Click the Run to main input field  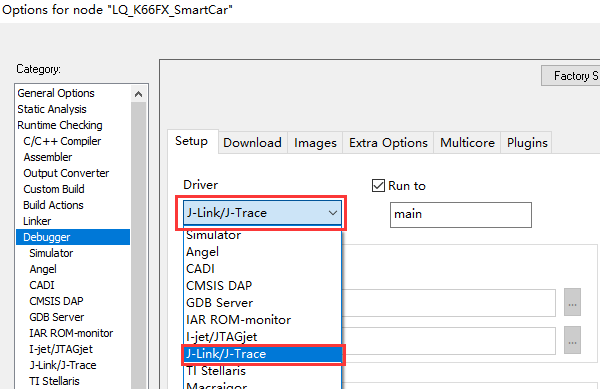point(461,215)
